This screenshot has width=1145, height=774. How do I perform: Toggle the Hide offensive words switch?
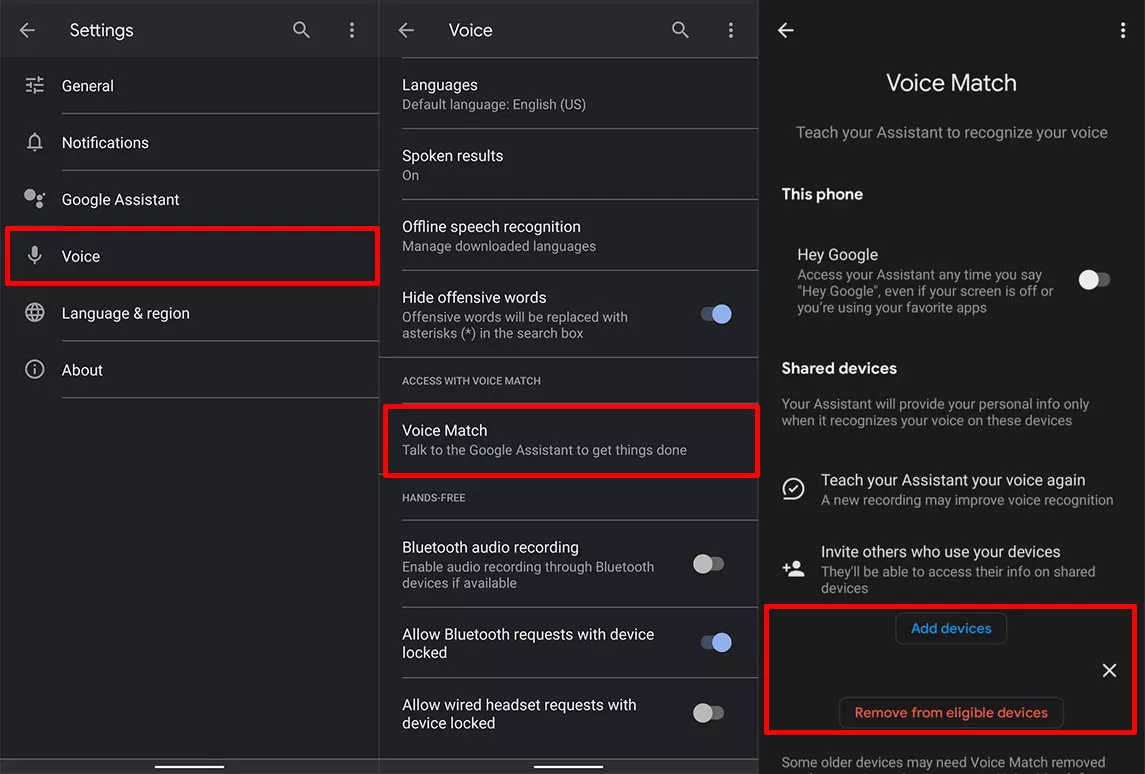(x=716, y=314)
